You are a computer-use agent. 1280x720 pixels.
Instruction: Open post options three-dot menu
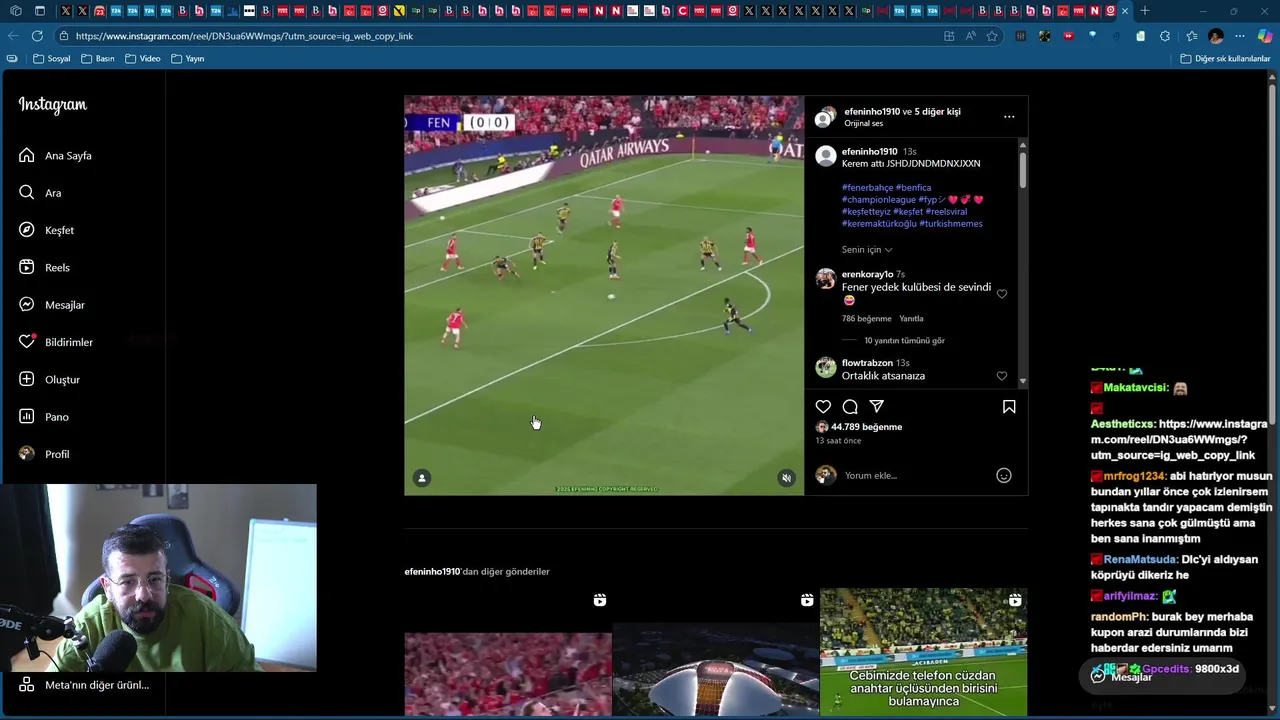pyautogui.click(x=1009, y=117)
